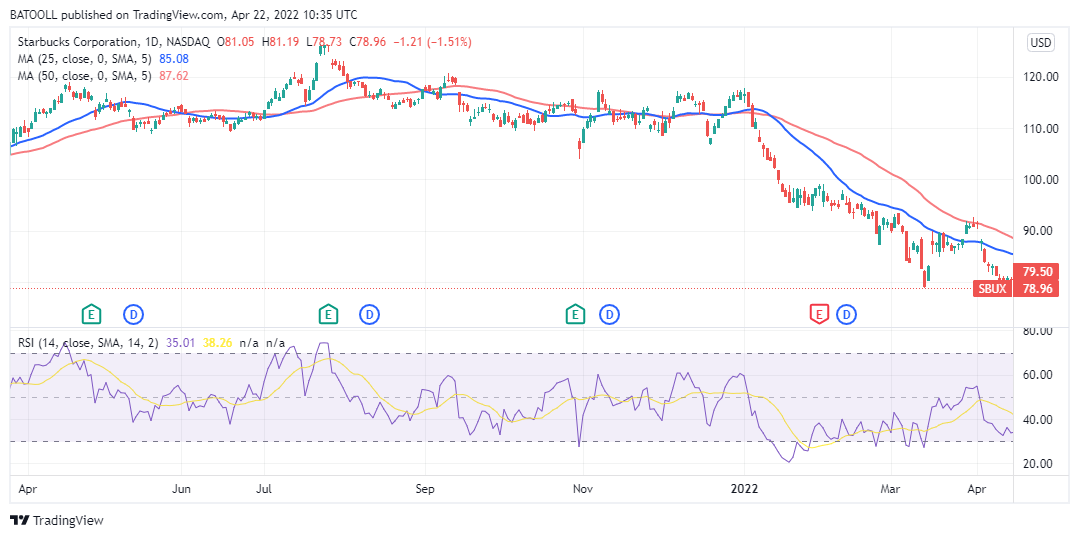
Task: Click the RSI value 35.01
Action: (181, 342)
